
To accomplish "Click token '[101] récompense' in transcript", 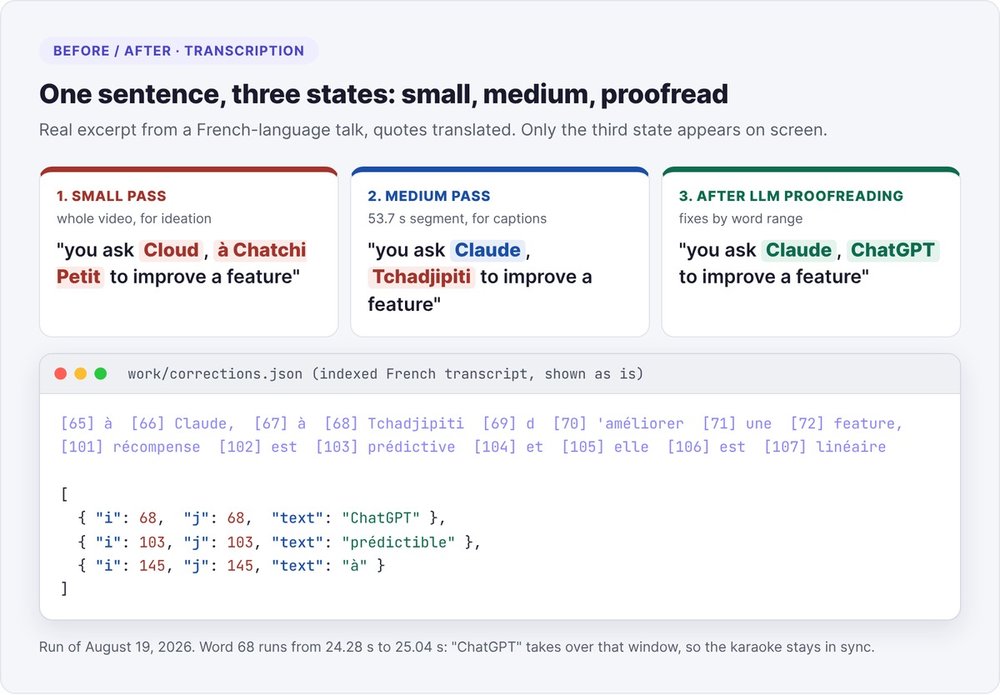I will point(130,447).
